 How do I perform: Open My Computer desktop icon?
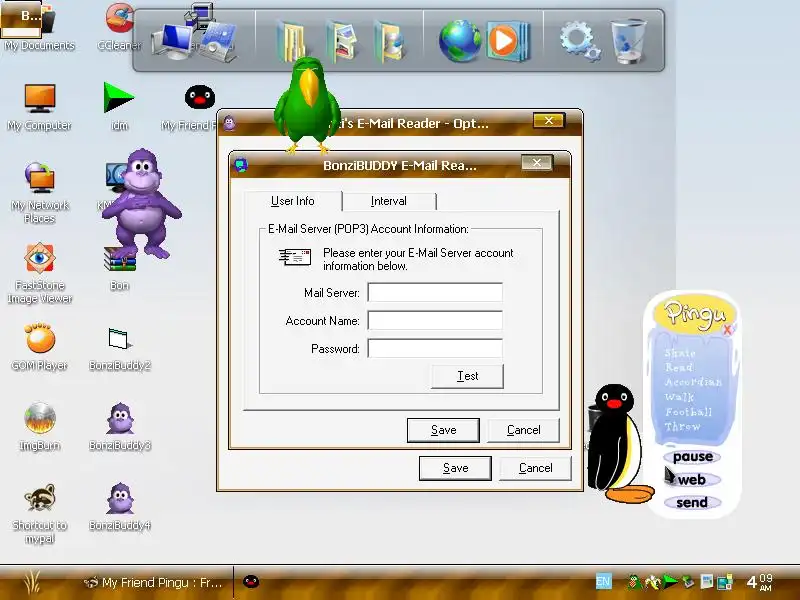click(x=39, y=107)
